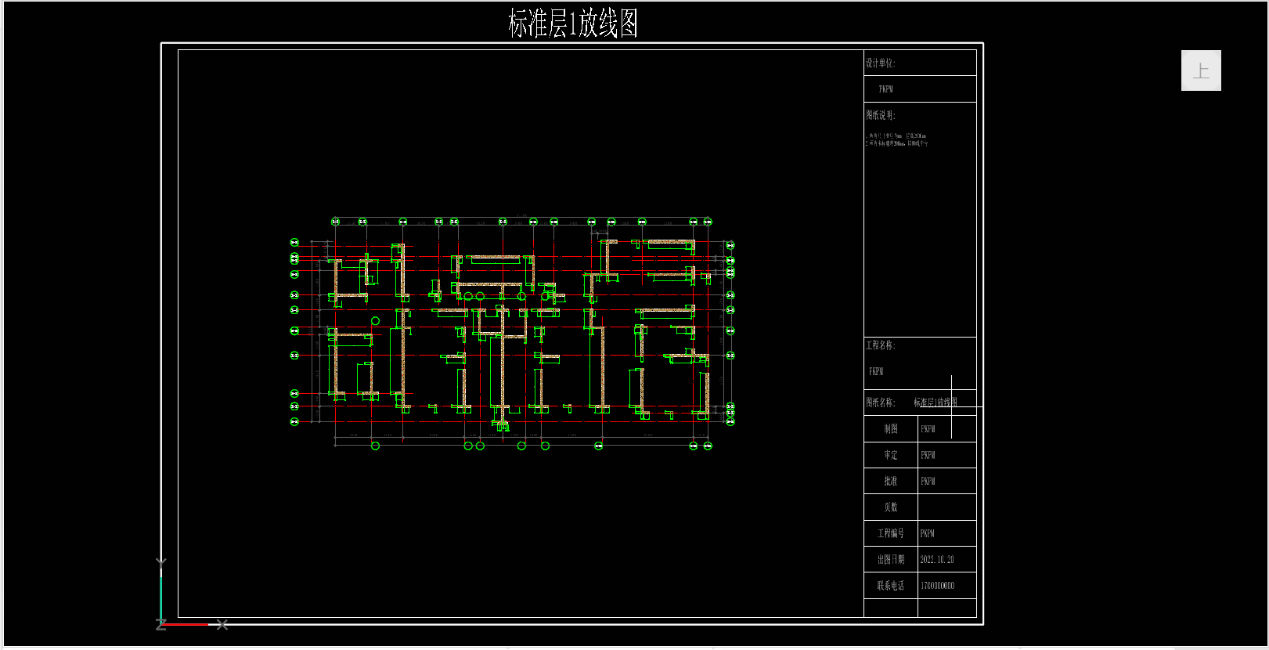Select the 工程名称 label
This screenshot has width=1269, height=650.
(880, 345)
